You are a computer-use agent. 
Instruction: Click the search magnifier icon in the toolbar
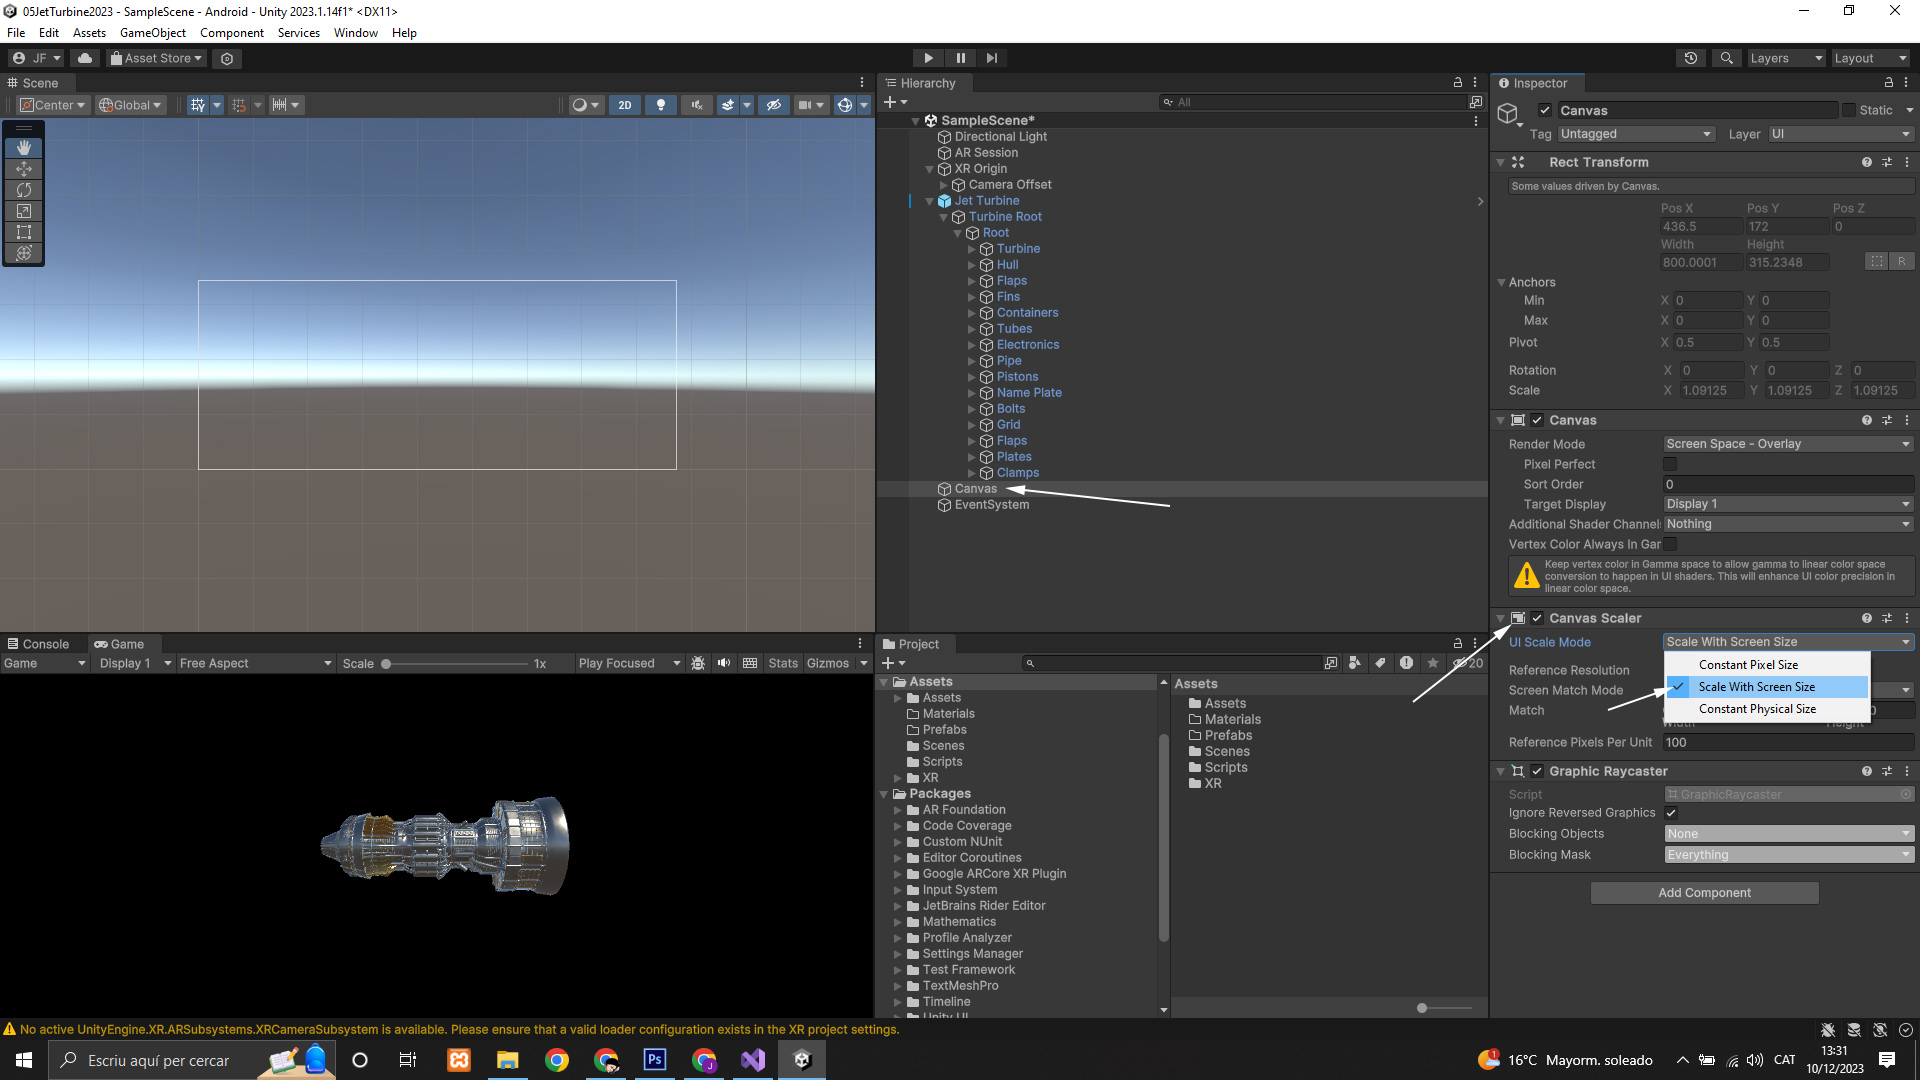click(1726, 58)
